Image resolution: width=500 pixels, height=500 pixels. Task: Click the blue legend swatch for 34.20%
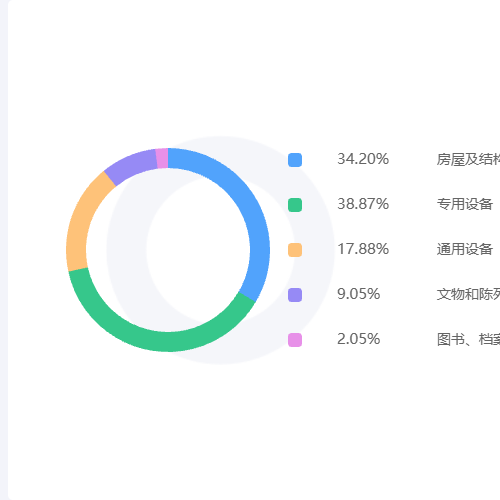click(295, 160)
